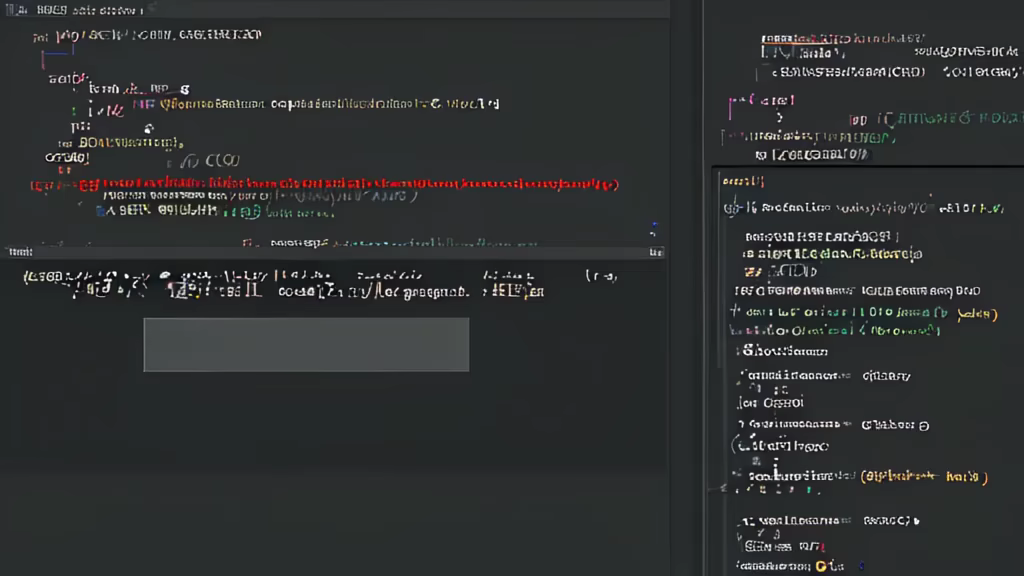1024x576 pixels.
Task: Click the large gray box in the bottom panel
Action: [306, 345]
